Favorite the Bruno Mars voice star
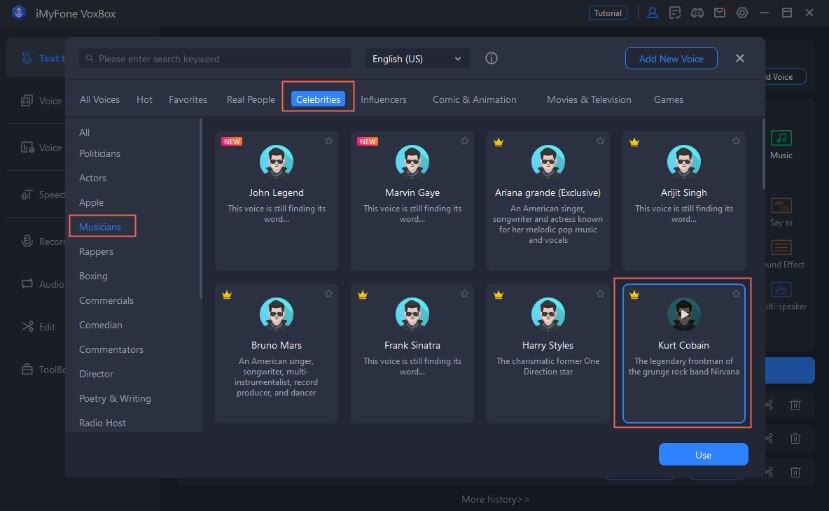Screen dimensions: 829x511 coord(329,293)
